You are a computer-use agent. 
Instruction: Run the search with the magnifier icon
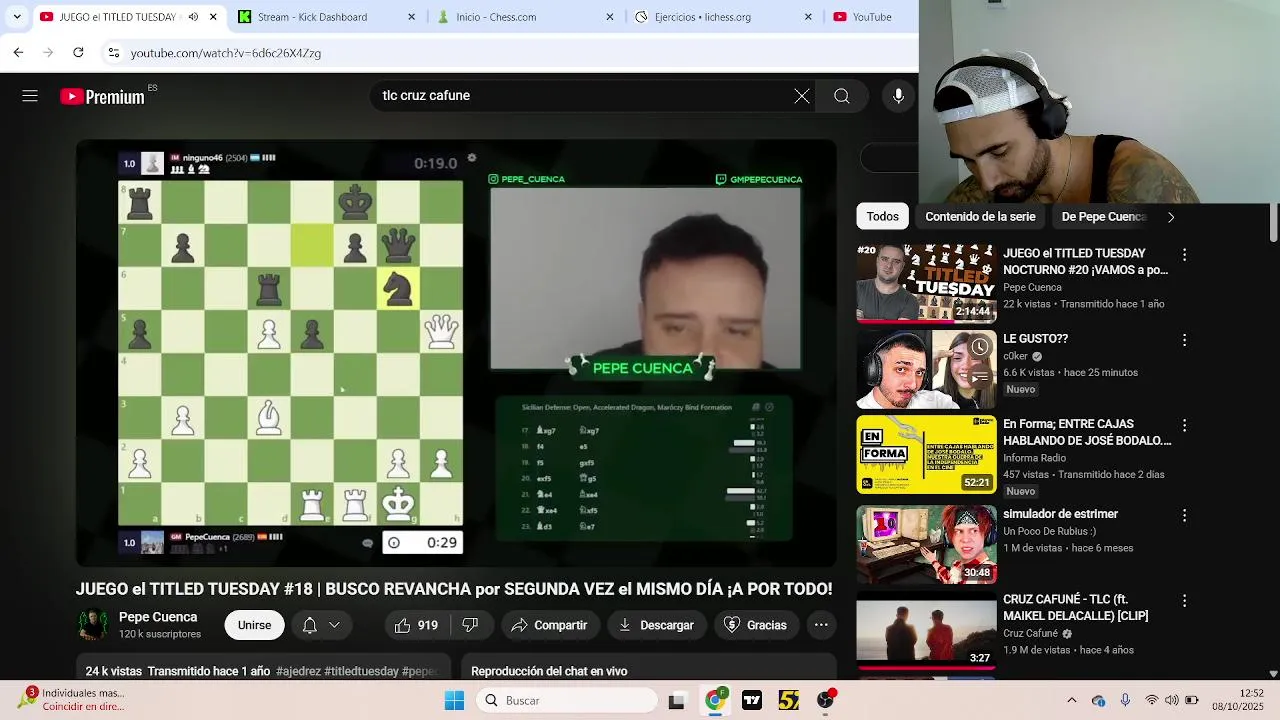click(842, 96)
